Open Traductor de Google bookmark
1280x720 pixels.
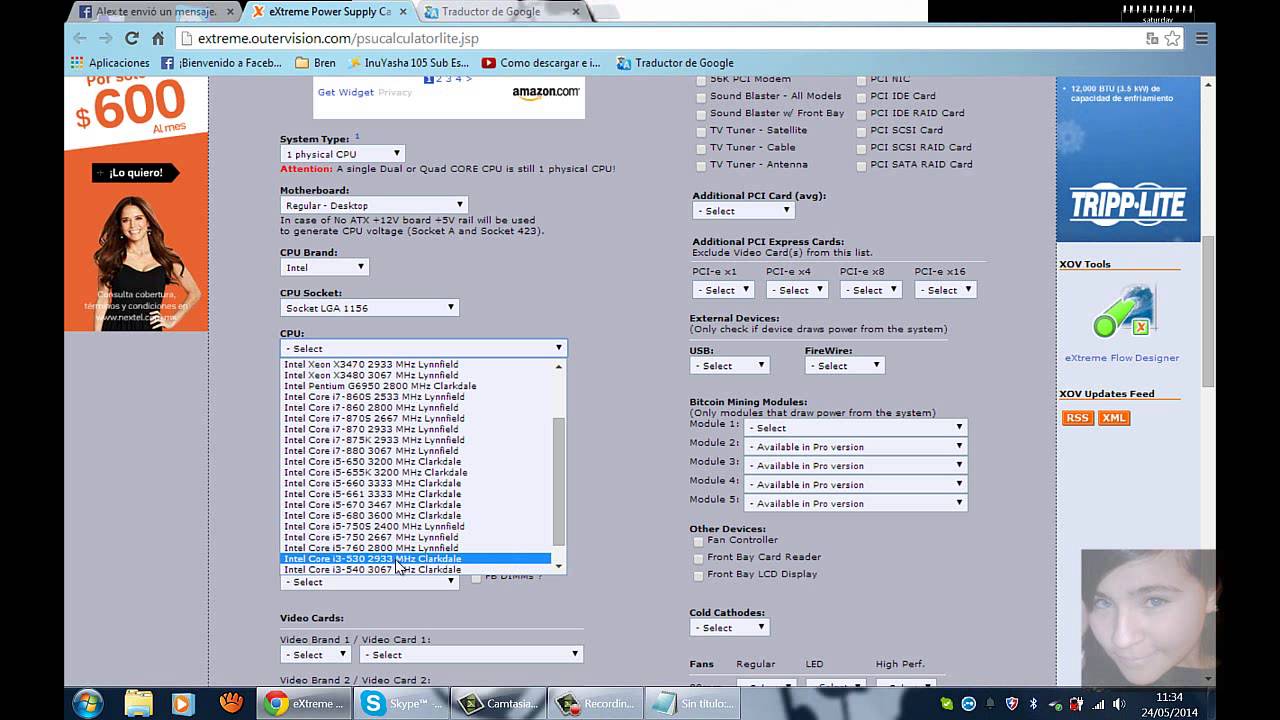(675, 63)
